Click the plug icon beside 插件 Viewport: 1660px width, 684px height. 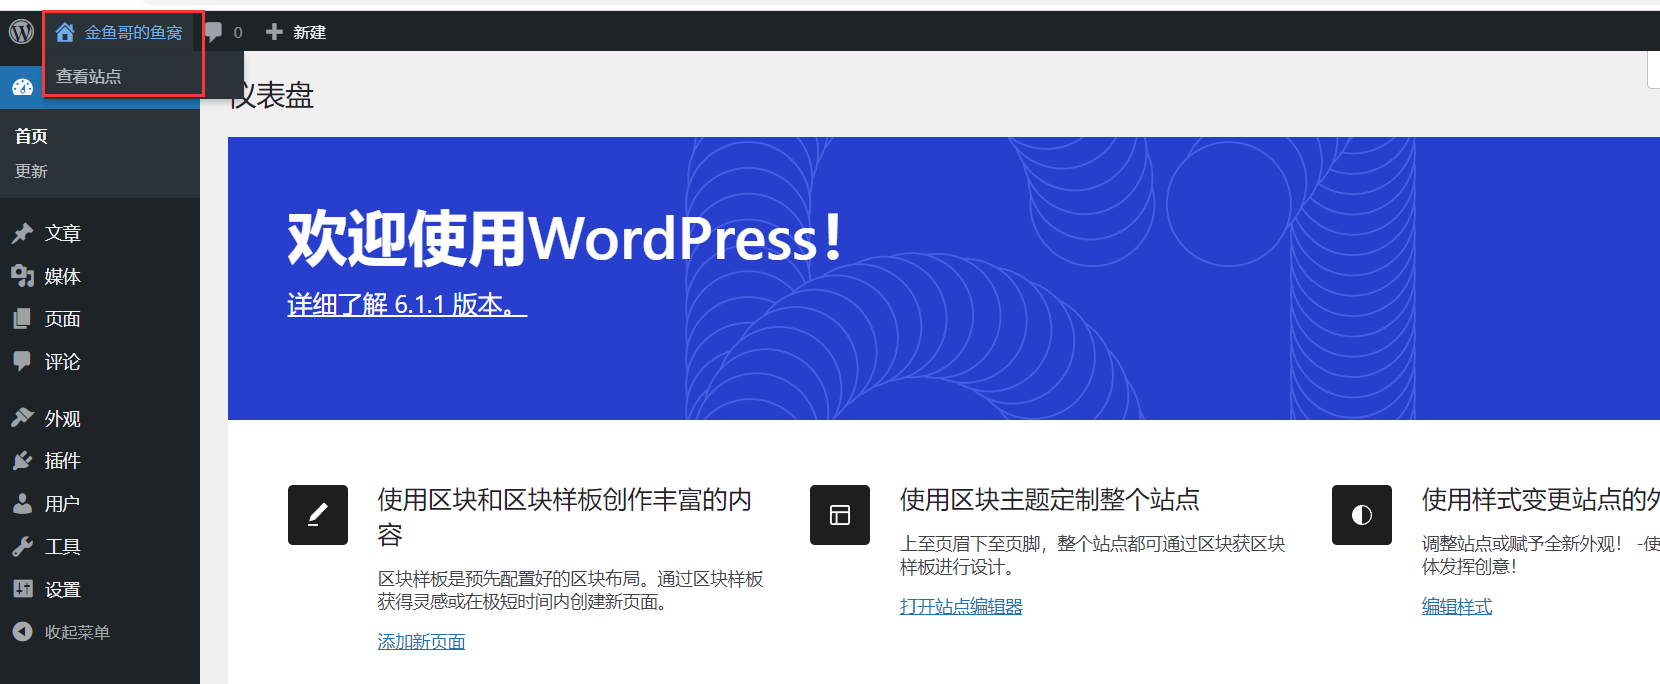tap(22, 461)
